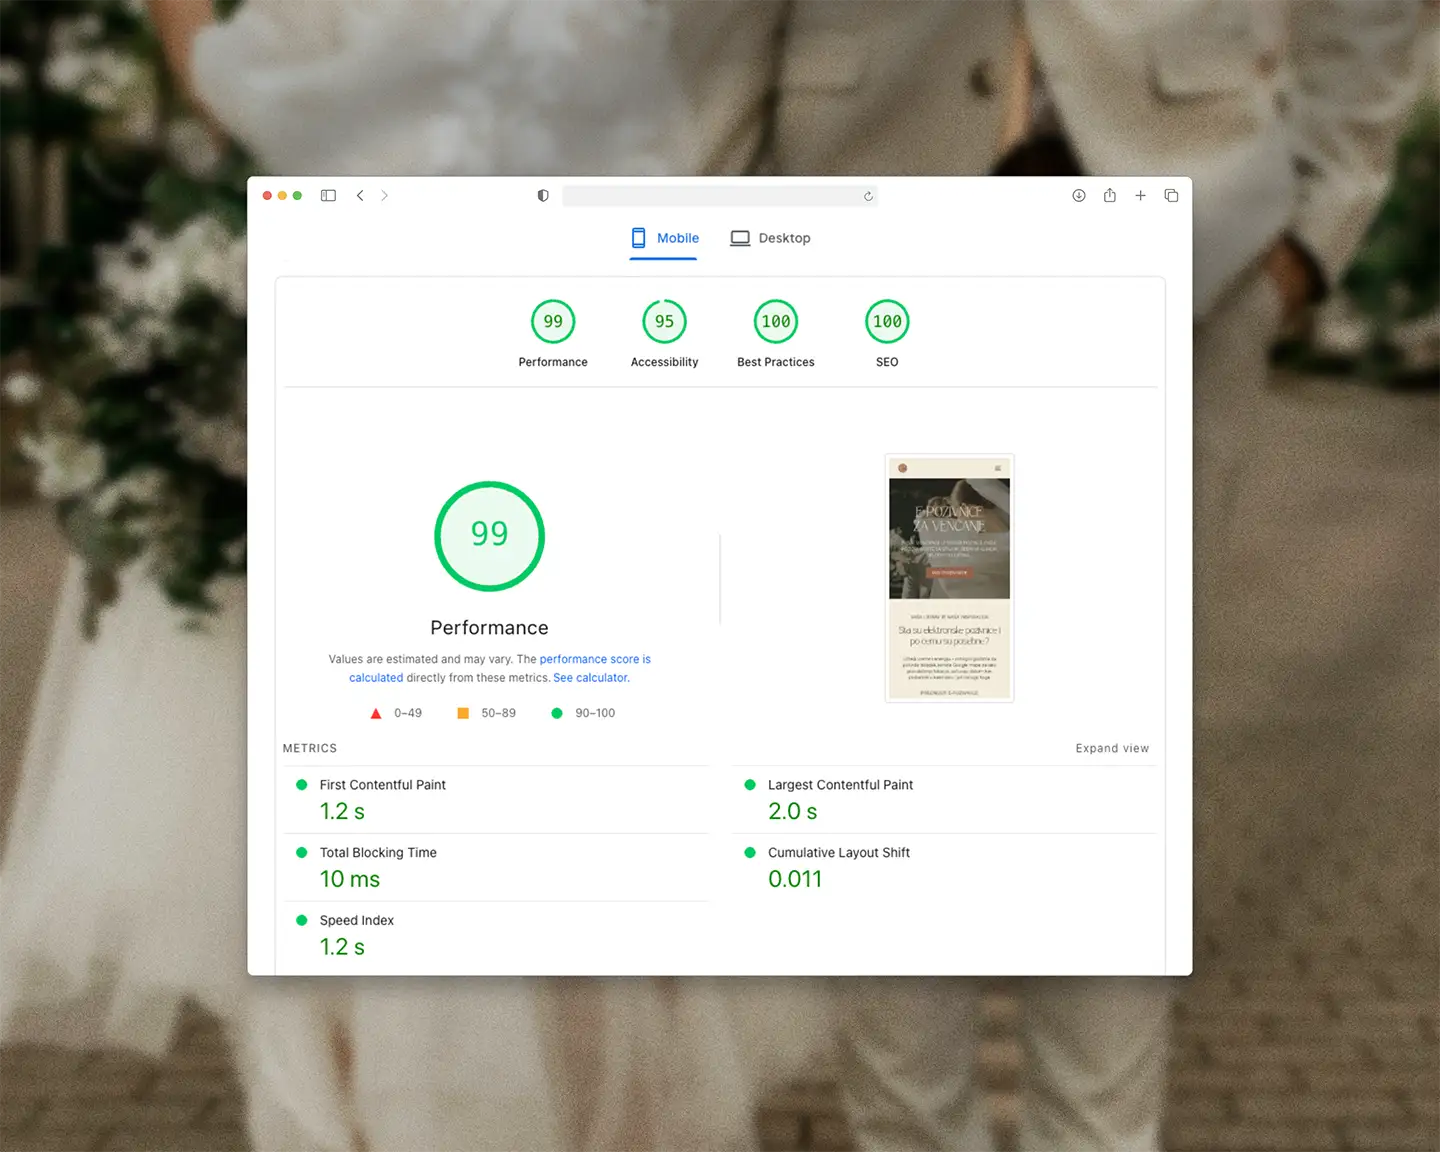Open the See calculator link
The height and width of the screenshot is (1152, 1440).
click(591, 678)
